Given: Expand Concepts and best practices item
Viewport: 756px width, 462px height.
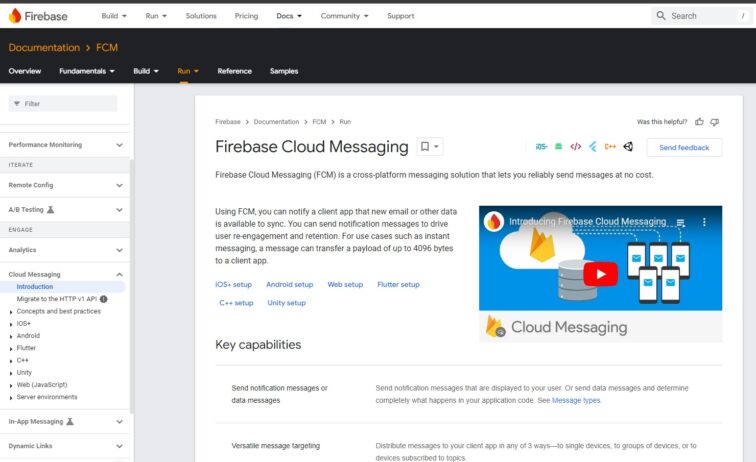Looking at the screenshot, I should pos(11,312).
